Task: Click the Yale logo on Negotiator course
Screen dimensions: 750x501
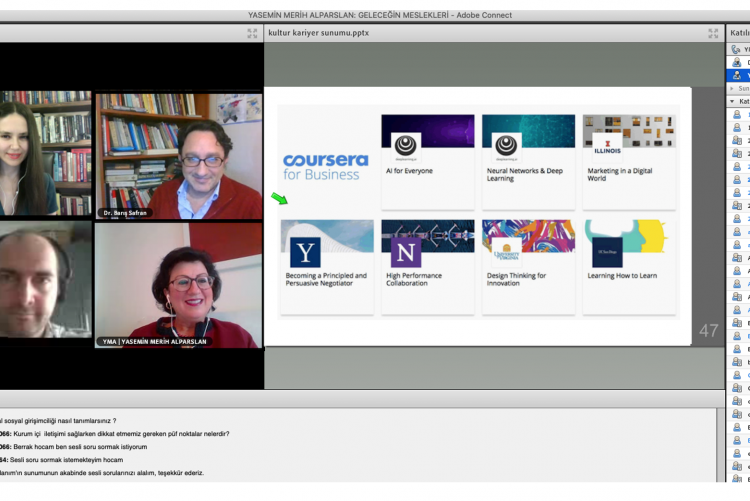Action: point(305,252)
